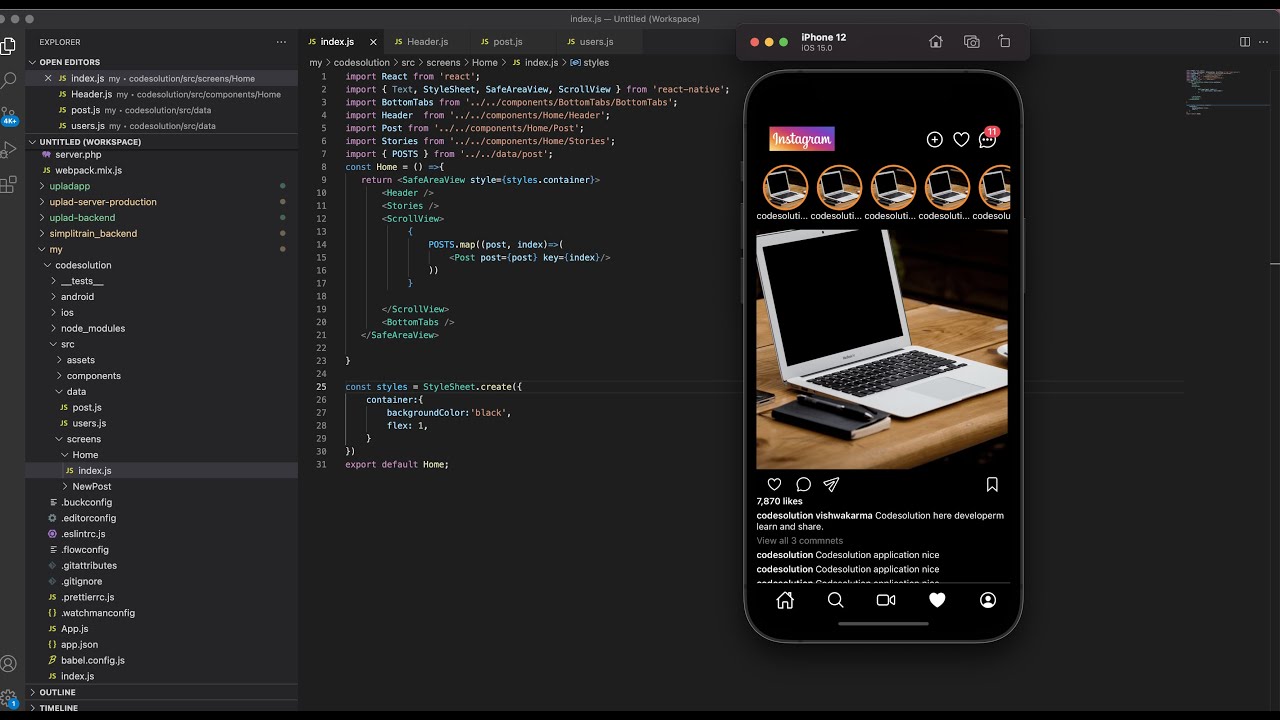The height and width of the screenshot is (720, 1280).
Task: Tap the filled heart tab icon
Action: click(x=937, y=600)
